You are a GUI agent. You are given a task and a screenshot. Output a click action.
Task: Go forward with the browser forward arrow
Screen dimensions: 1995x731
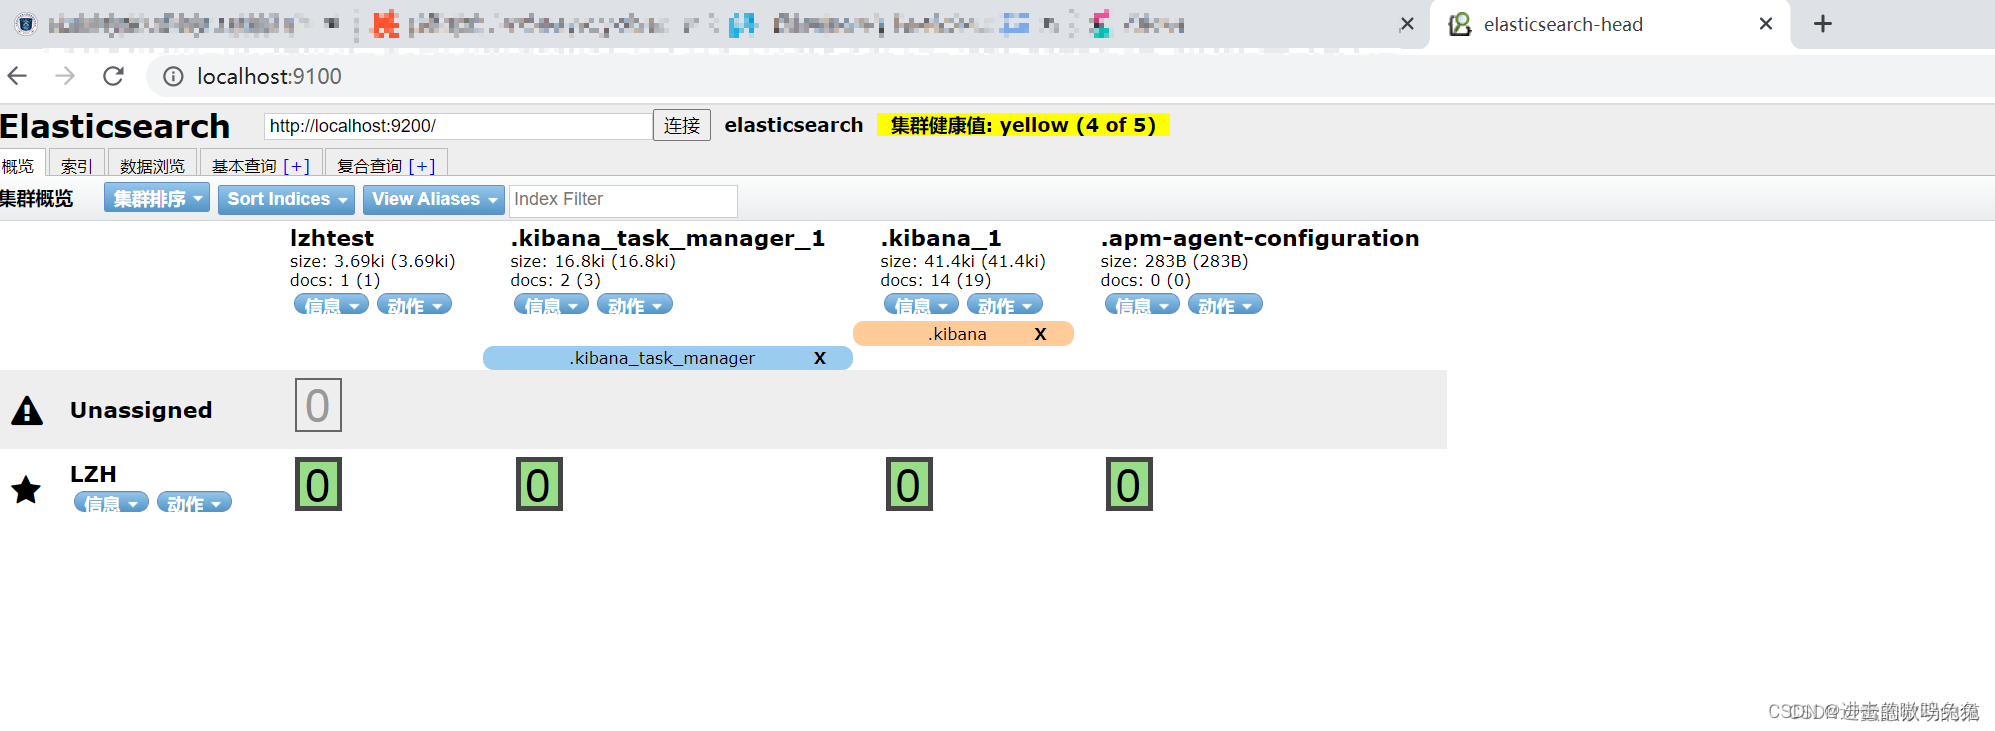(x=65, y=76)
